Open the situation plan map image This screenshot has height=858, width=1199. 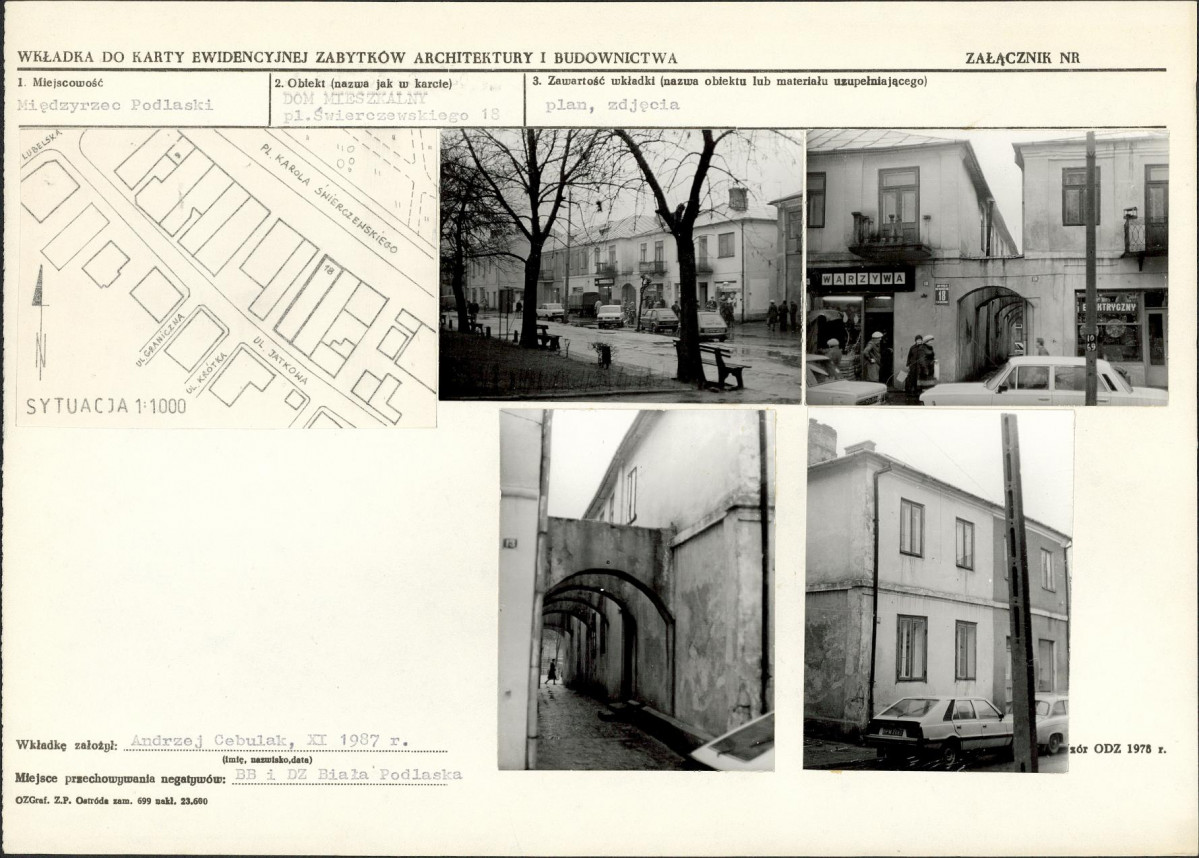[x=227, y=277]
